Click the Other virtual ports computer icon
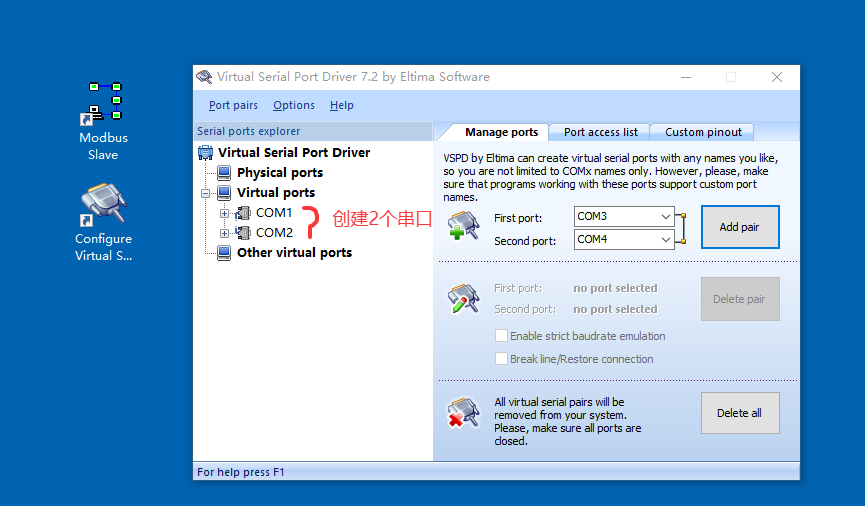The image size is (865, 506). [x=224, y=253]
